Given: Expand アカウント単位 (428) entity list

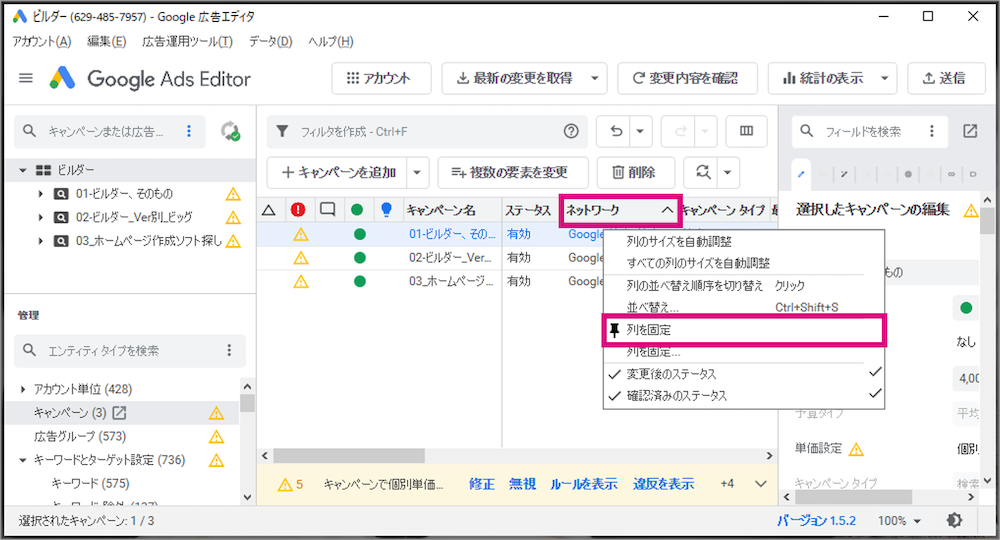Looking at the screenshot, I should tap(23, 389).
